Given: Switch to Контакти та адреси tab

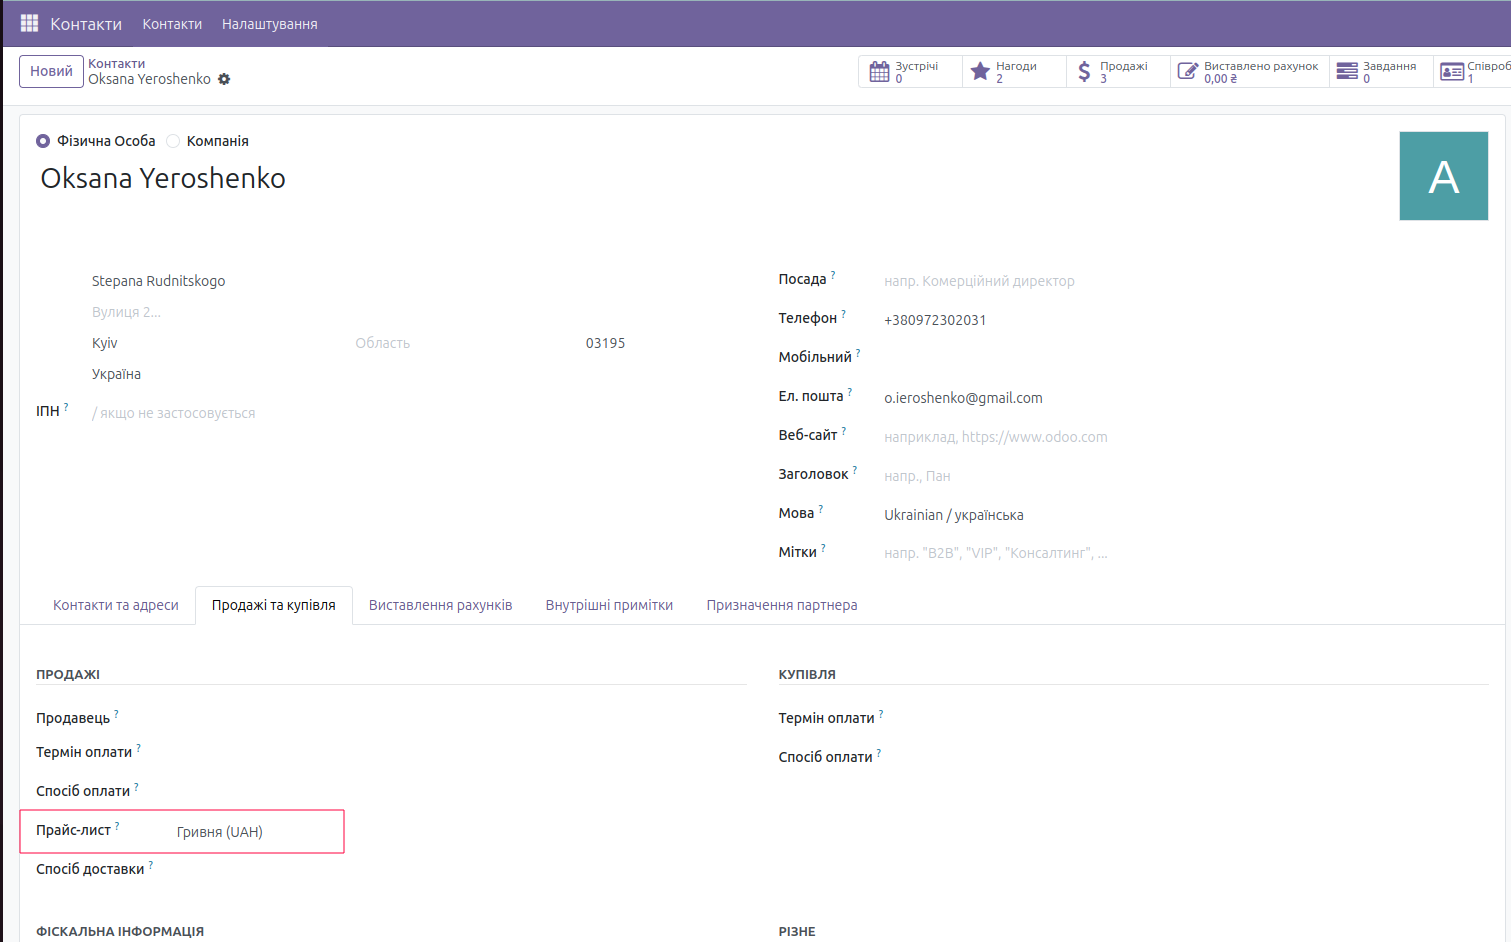Looking at the screenshot, I should (116, 605).
